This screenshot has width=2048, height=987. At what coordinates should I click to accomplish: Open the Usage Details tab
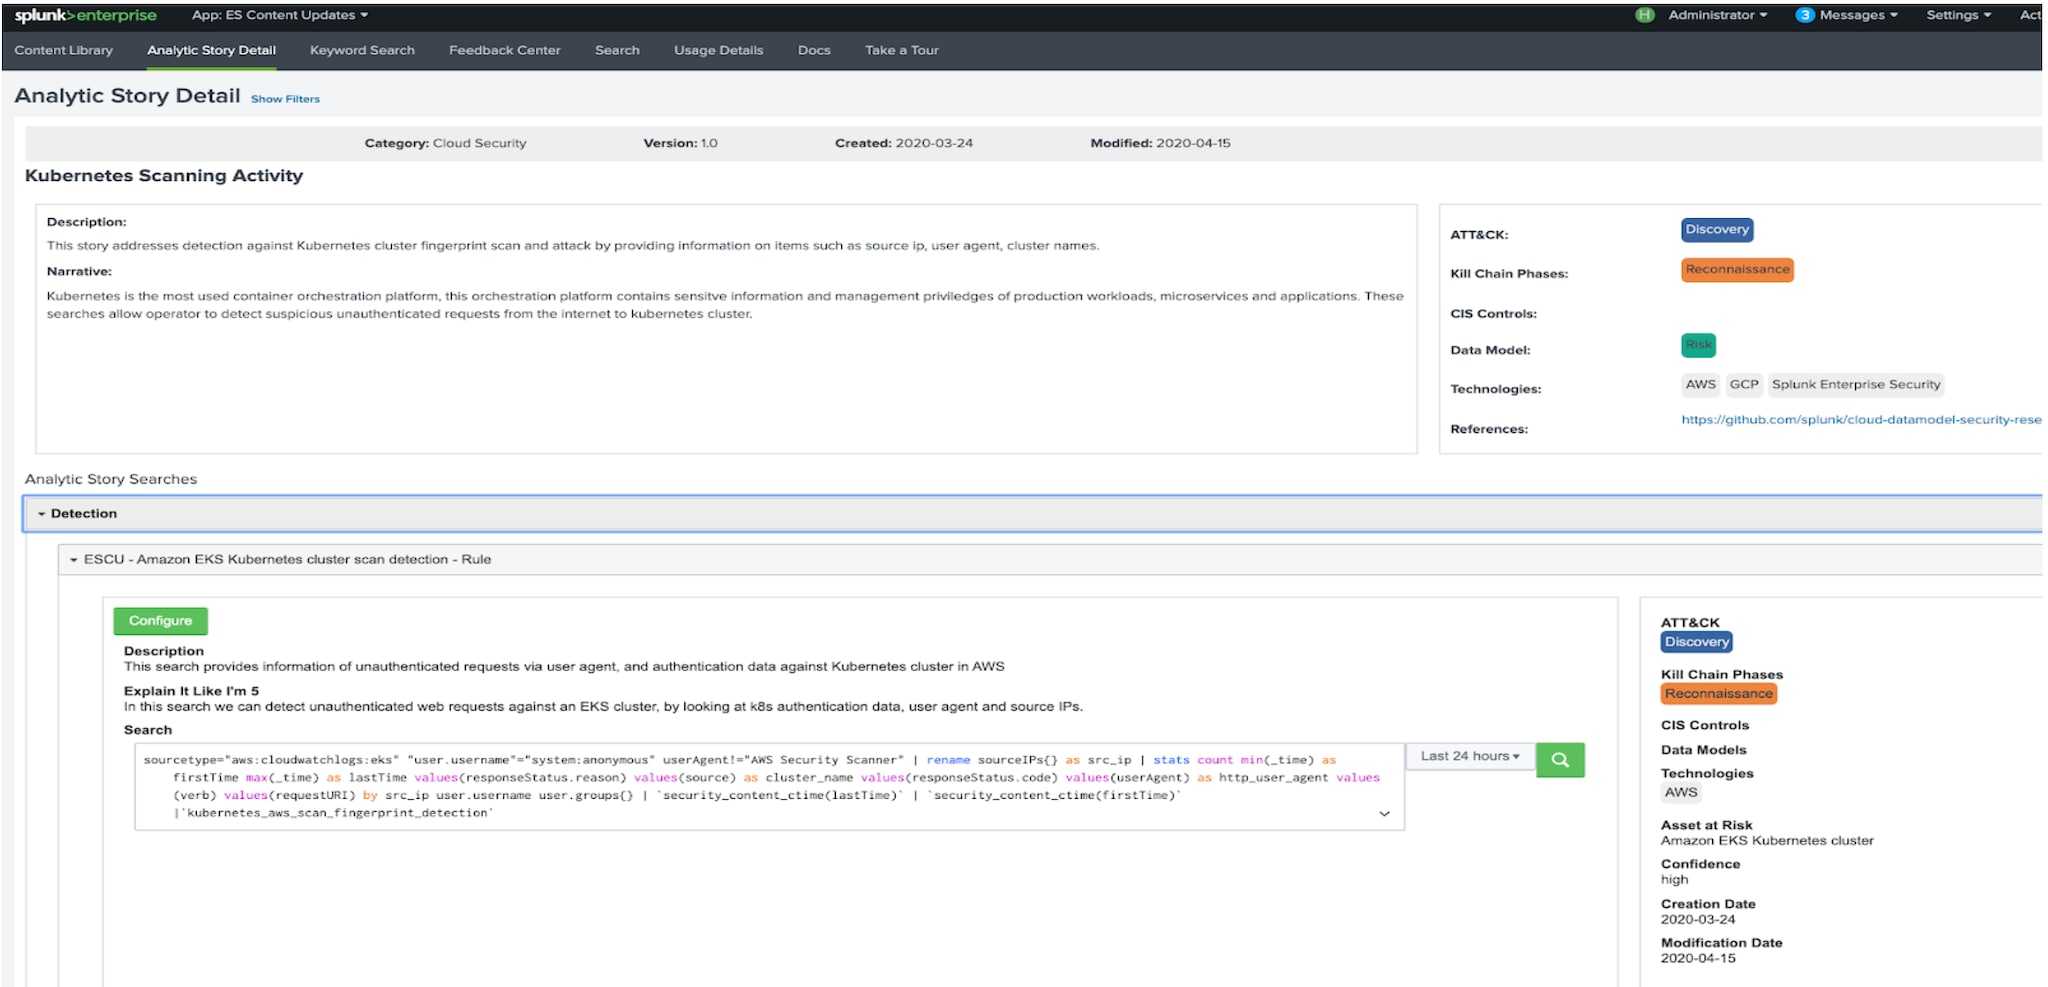[718, 50]
